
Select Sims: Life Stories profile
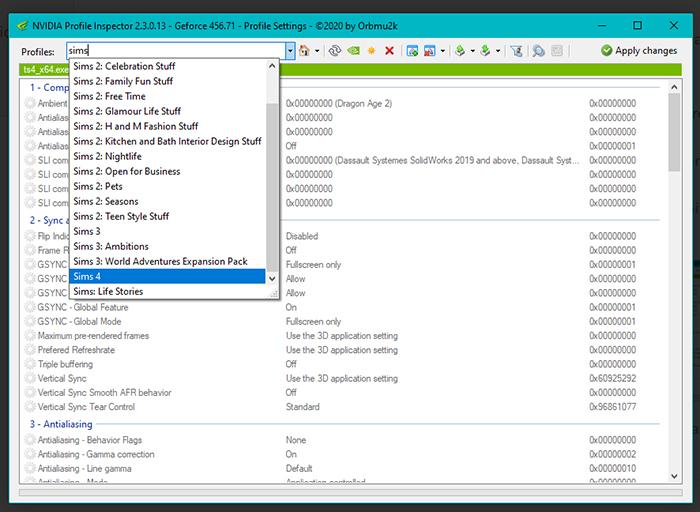(x=167, y=291)
